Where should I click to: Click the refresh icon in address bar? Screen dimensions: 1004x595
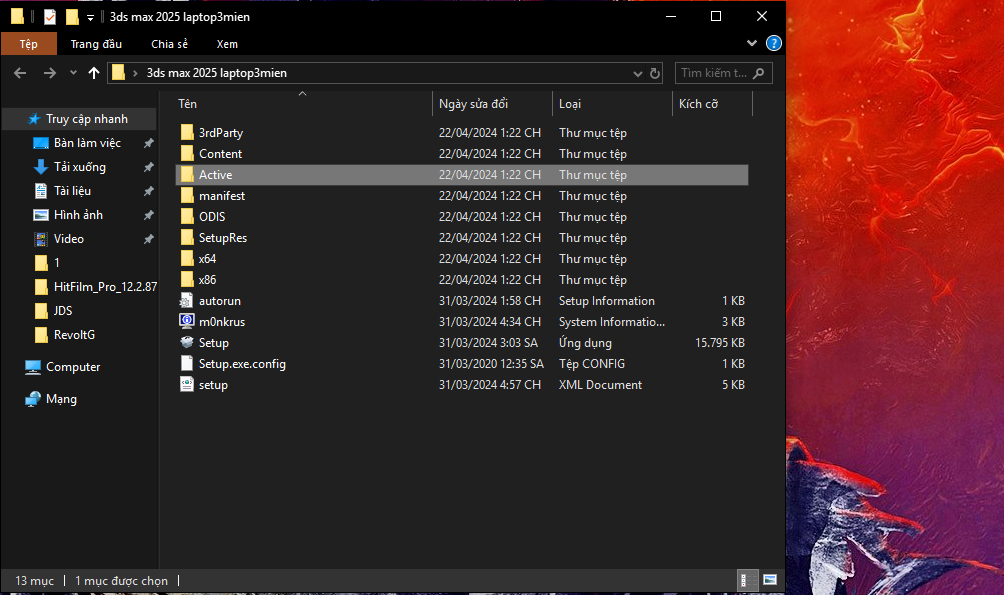point(655,73)
